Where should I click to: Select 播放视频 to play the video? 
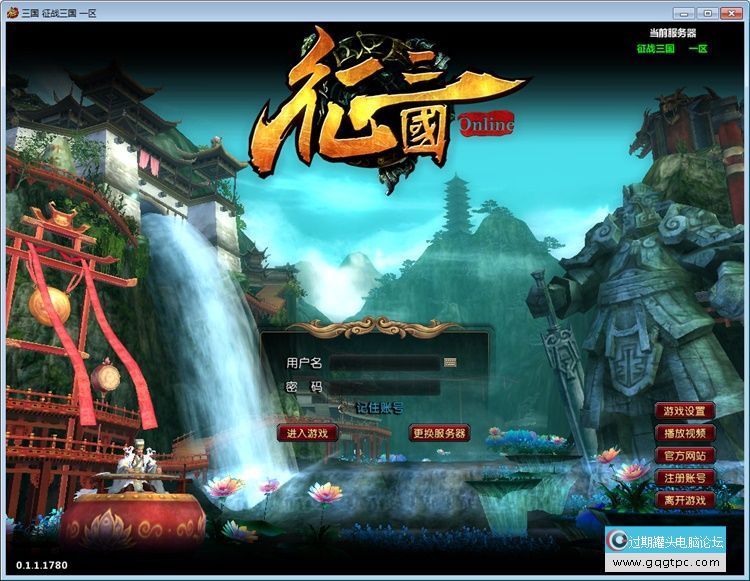point(685,433)
